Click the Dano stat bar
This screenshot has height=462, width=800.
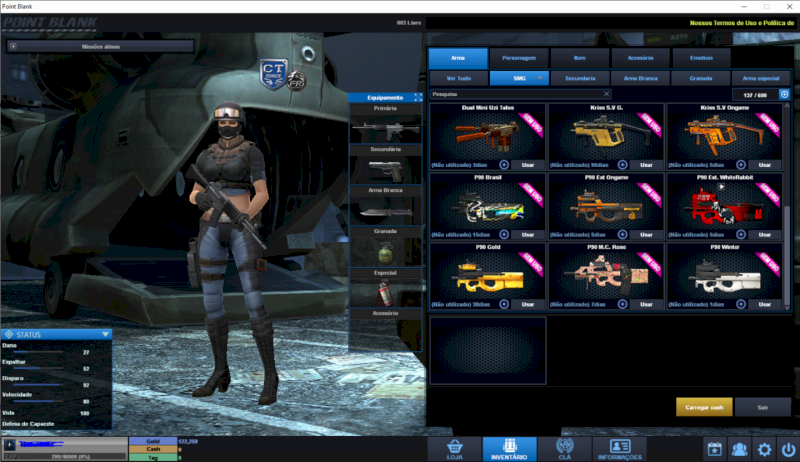[x=38, y=352]
